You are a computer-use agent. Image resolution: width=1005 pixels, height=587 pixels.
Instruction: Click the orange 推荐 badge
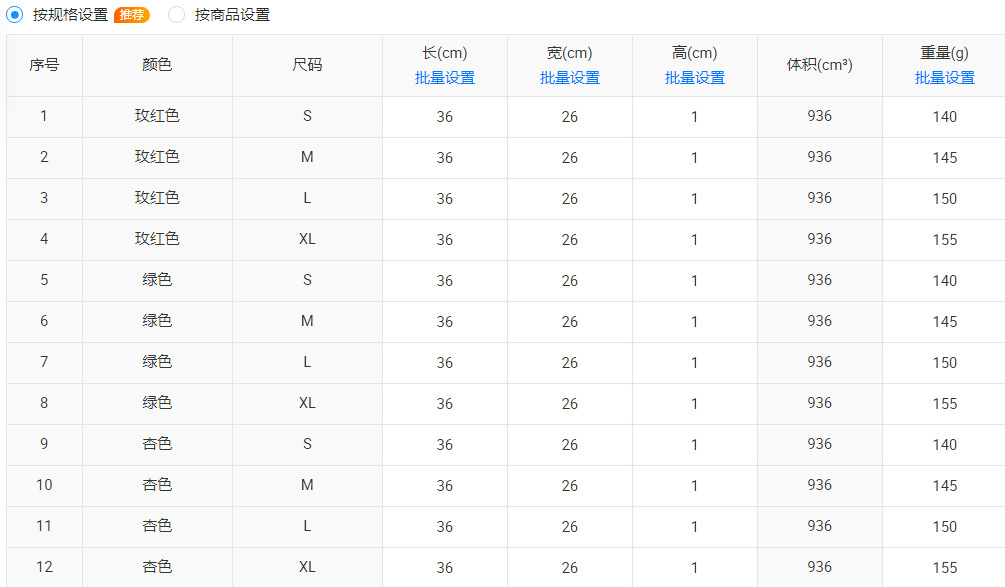[131, 15]
